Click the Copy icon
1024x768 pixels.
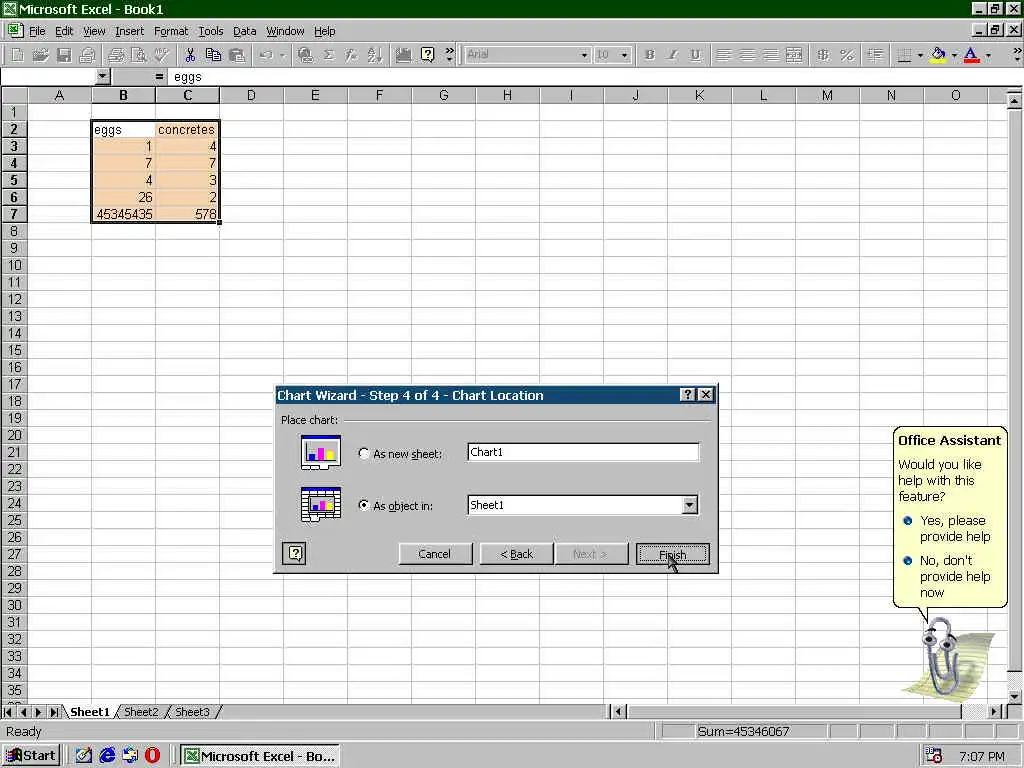click(x=213, y=56)
